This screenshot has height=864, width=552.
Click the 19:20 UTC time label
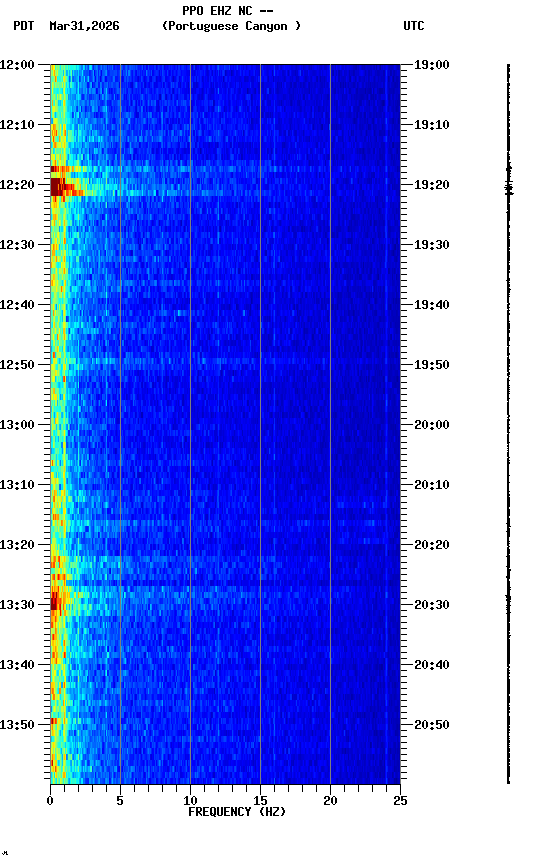[432, 185]
